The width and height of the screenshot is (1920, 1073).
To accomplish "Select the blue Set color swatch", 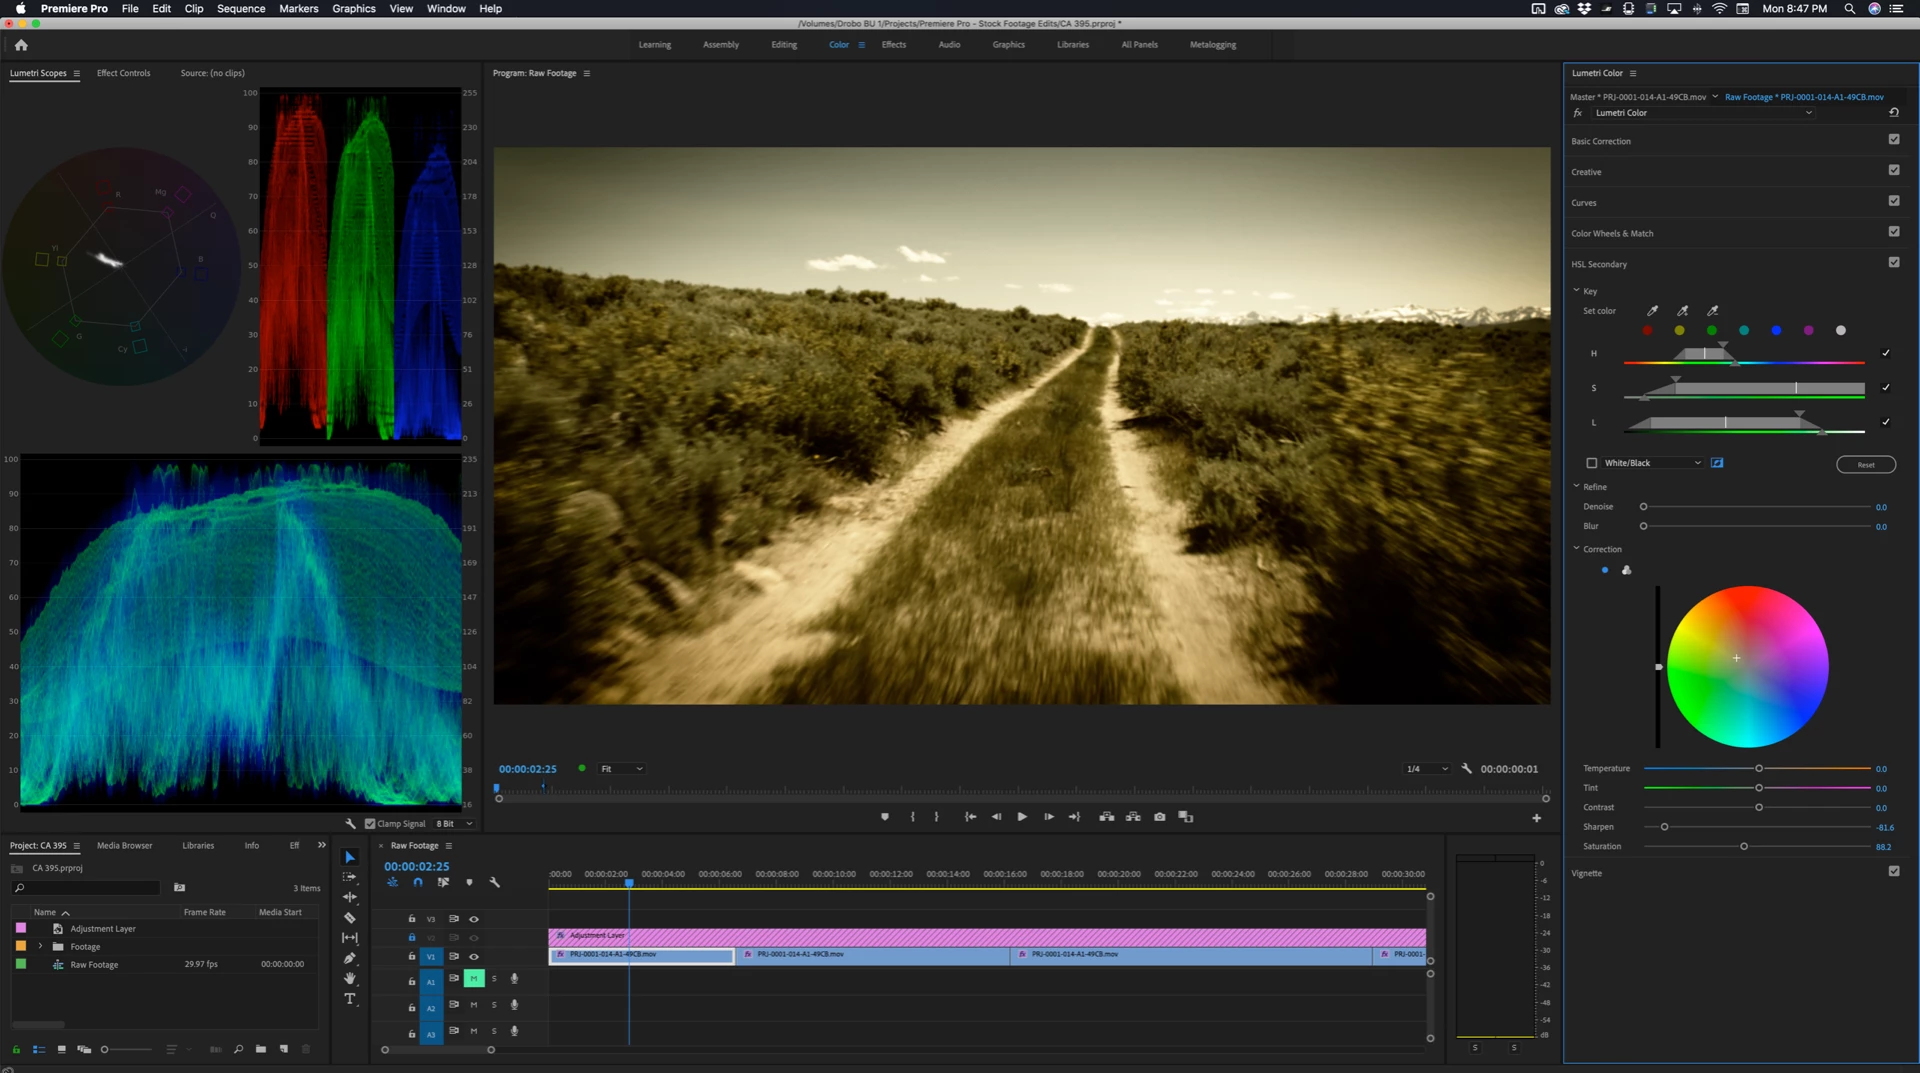I will (x=1776, y=331).
